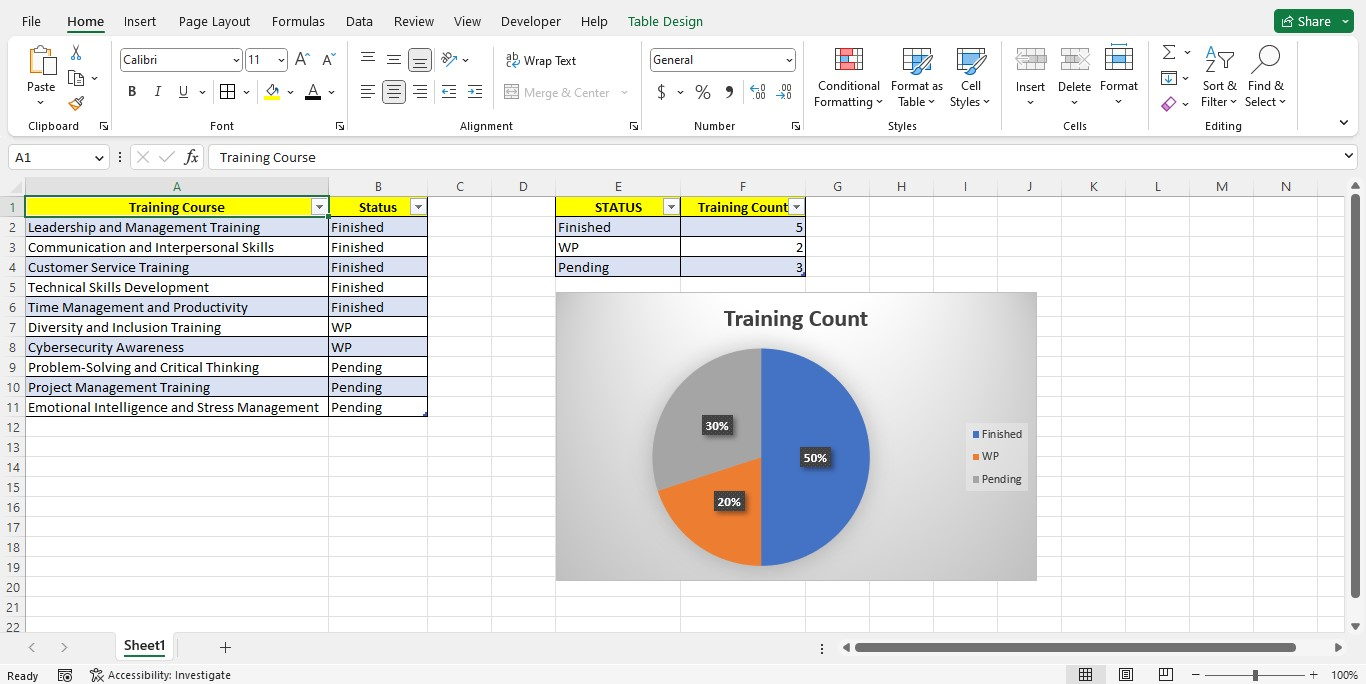Open the Sort & Filter tool
Image resolution: width=1366 pixels, height=684 pixels.
pos(1219,78)
